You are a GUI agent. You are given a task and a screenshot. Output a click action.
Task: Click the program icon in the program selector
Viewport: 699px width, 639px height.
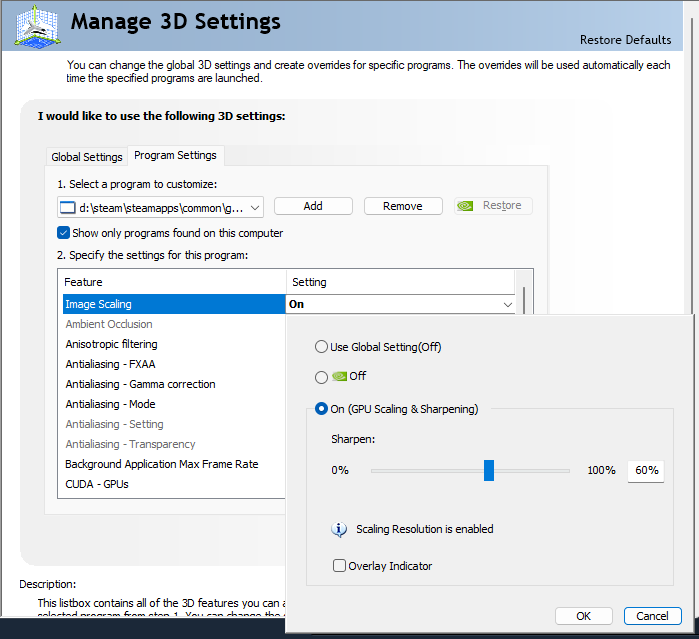[68, 207]
